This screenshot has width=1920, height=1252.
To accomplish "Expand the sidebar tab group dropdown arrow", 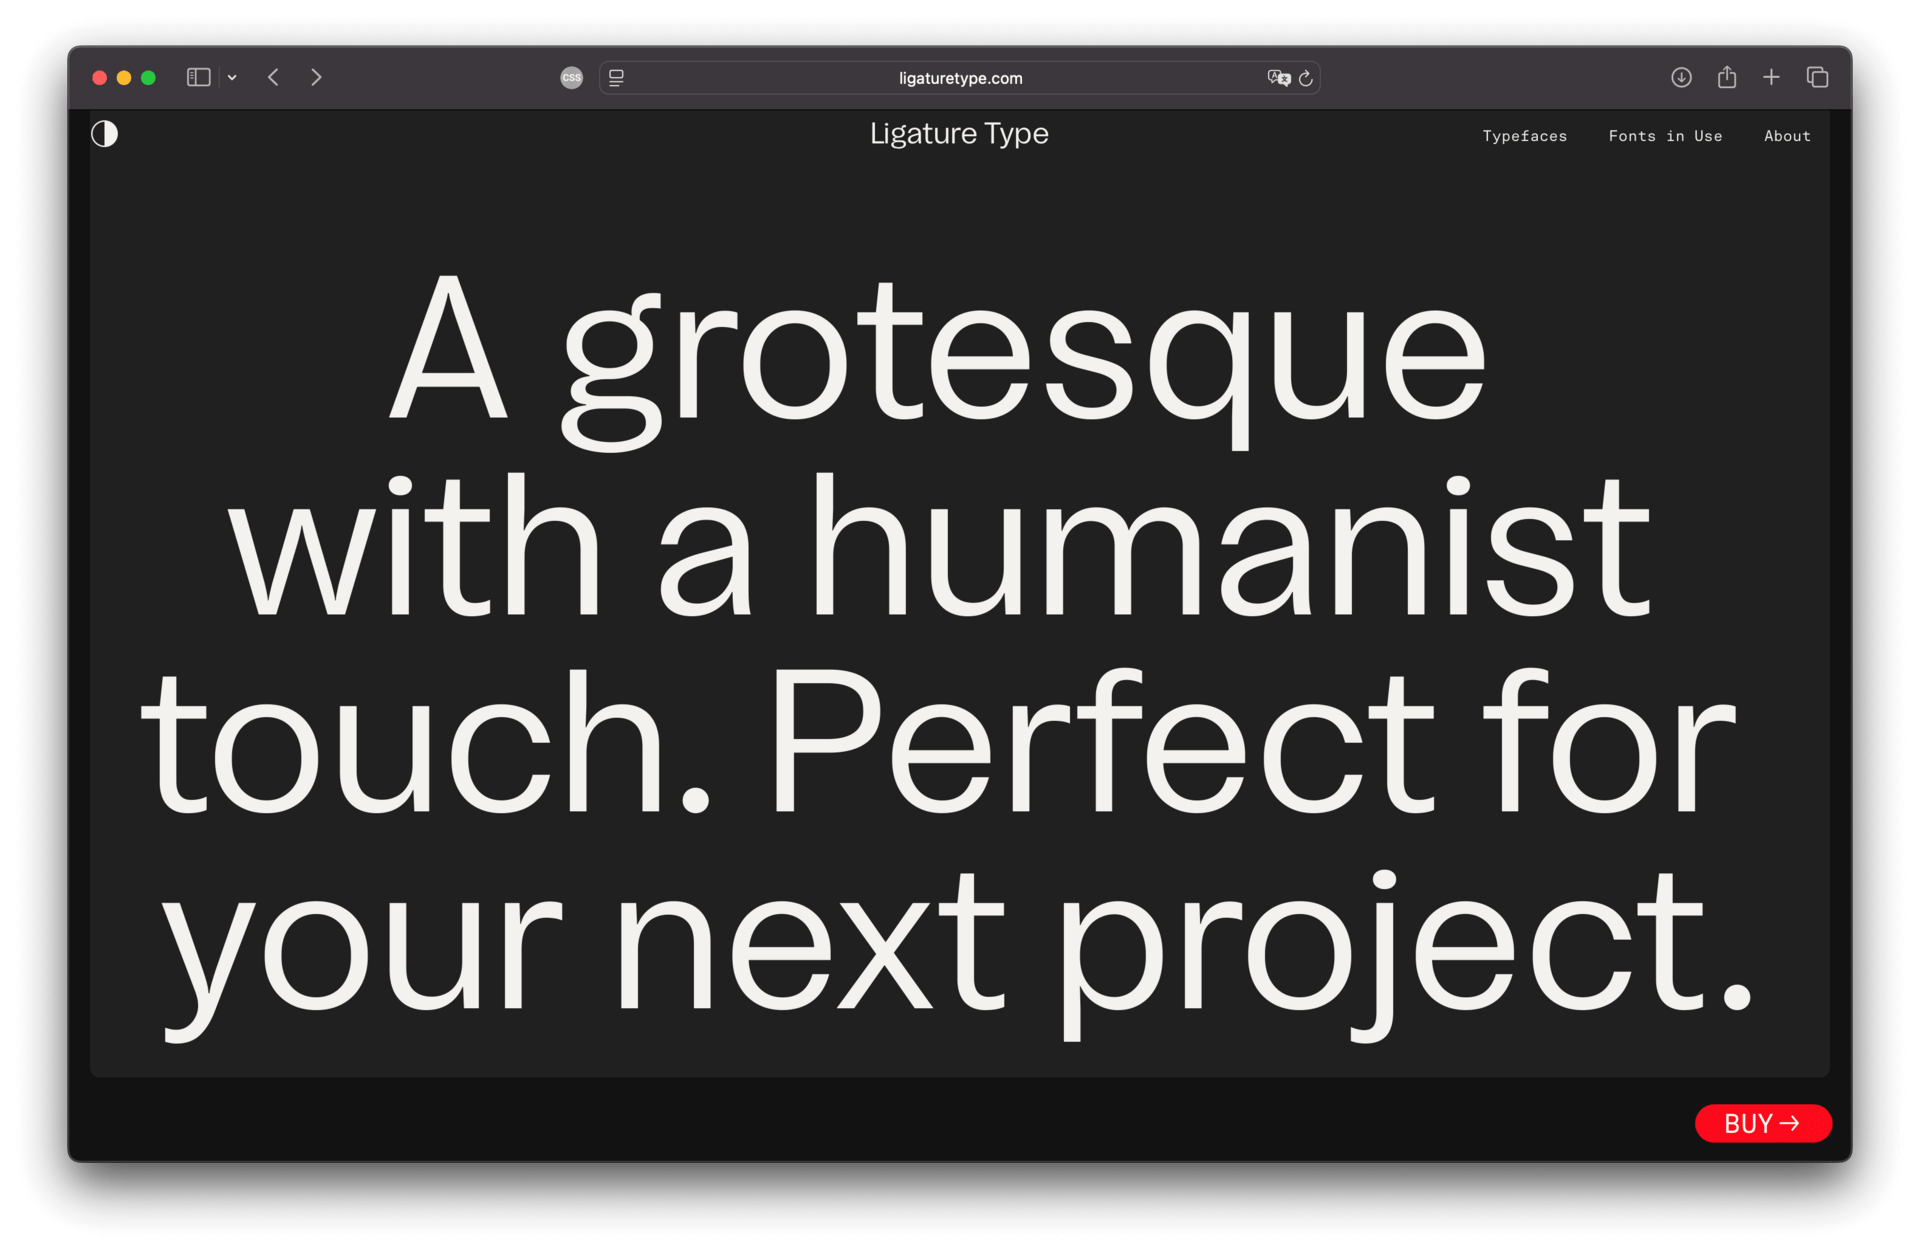I will pos(232,77).
